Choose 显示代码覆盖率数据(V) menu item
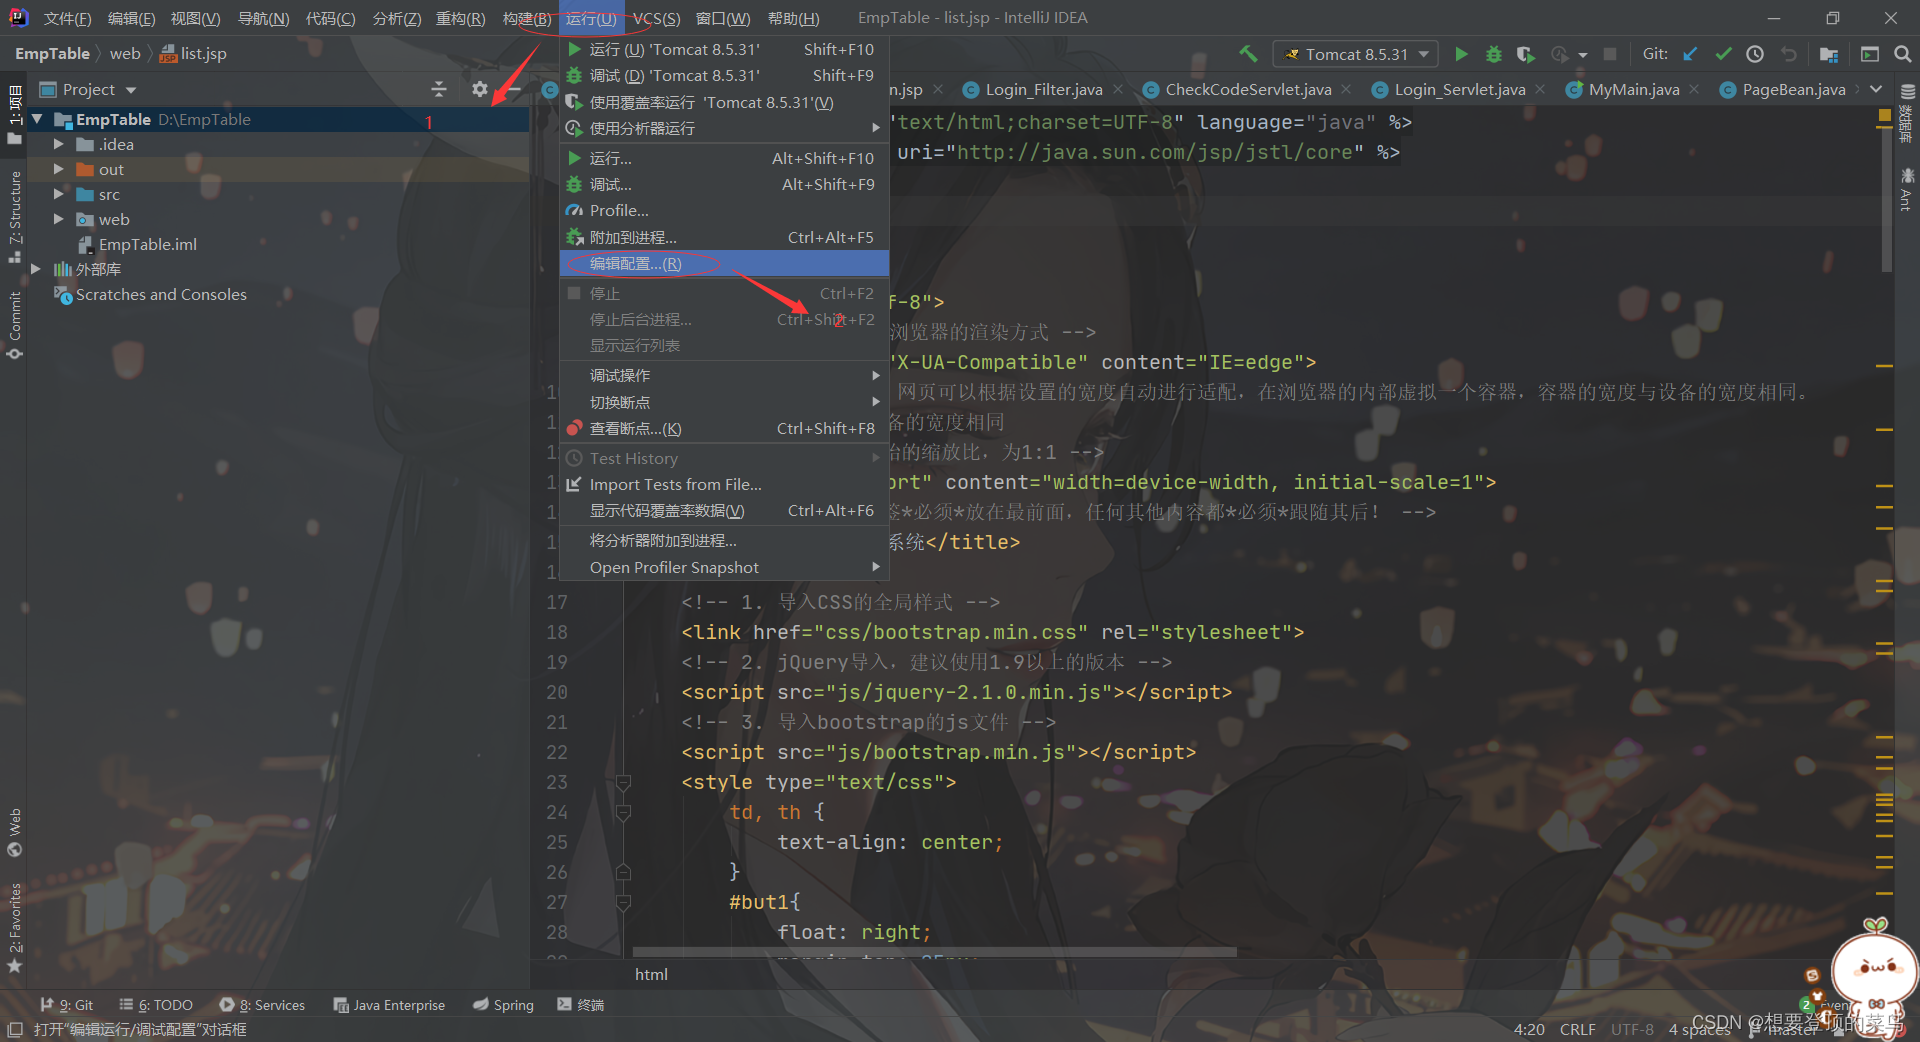The image size is (1920, 1042). (724, 510)
